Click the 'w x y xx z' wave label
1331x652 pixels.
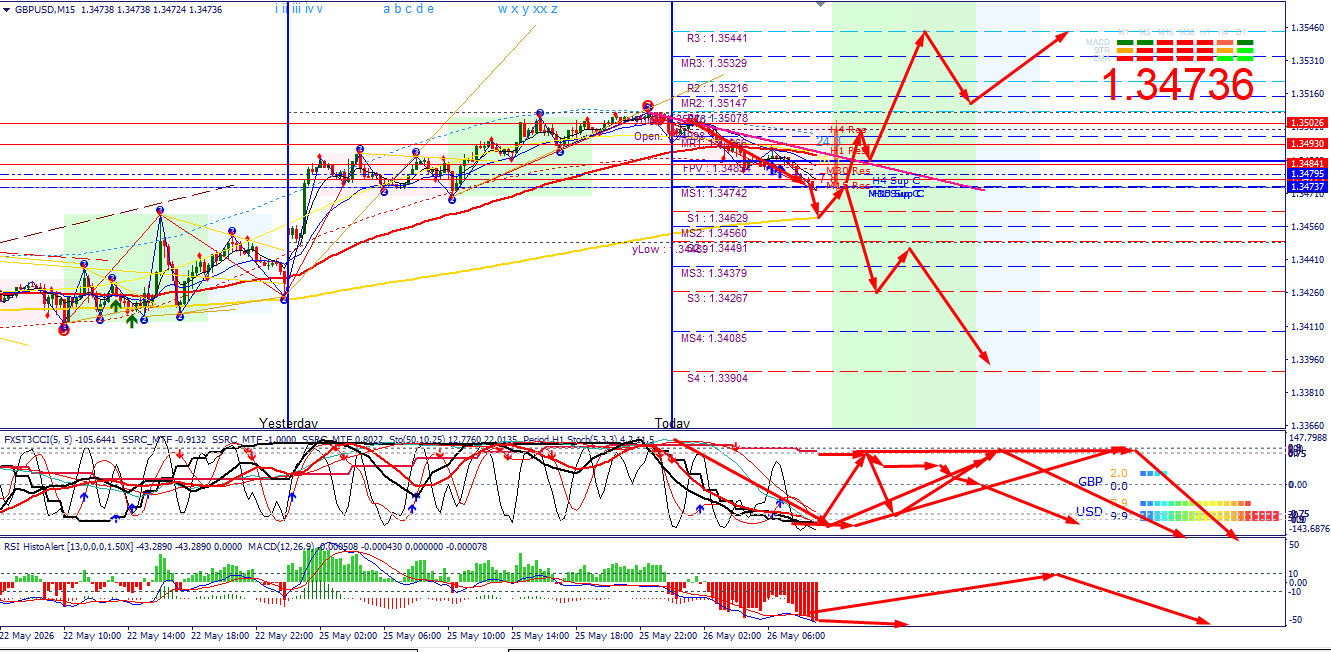528,9
